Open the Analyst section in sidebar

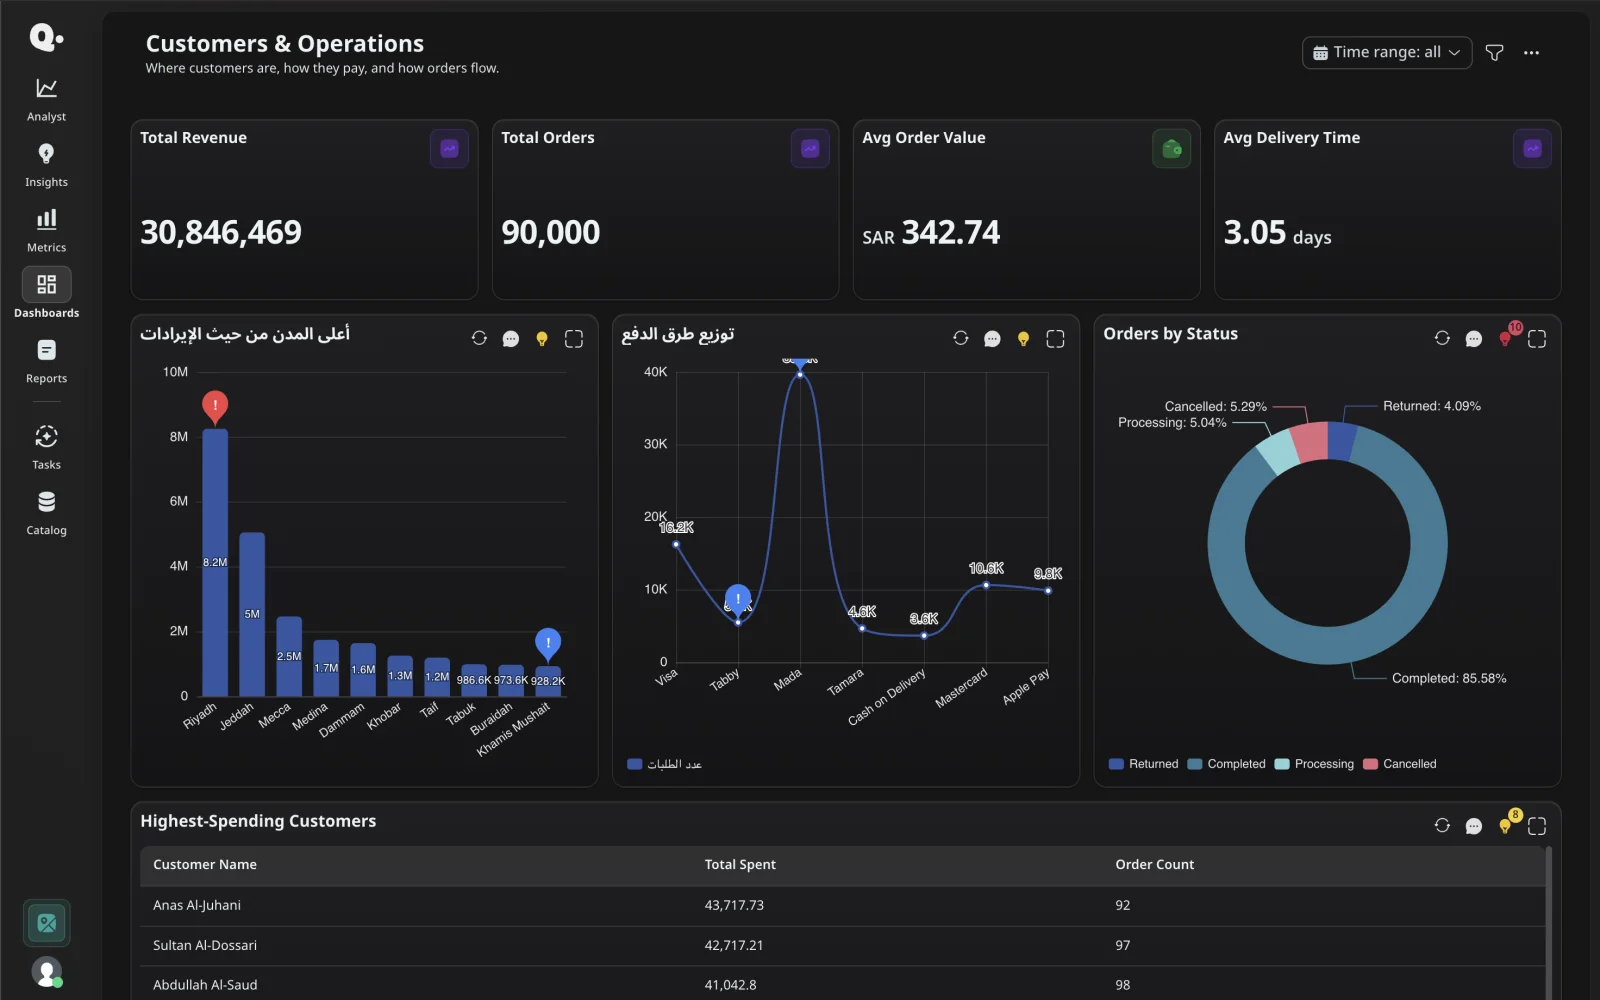(x=46, y=100)
